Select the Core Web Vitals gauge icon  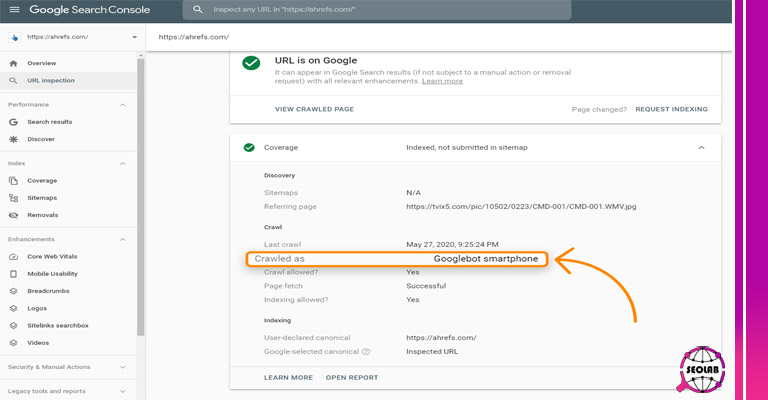point(13,257)
